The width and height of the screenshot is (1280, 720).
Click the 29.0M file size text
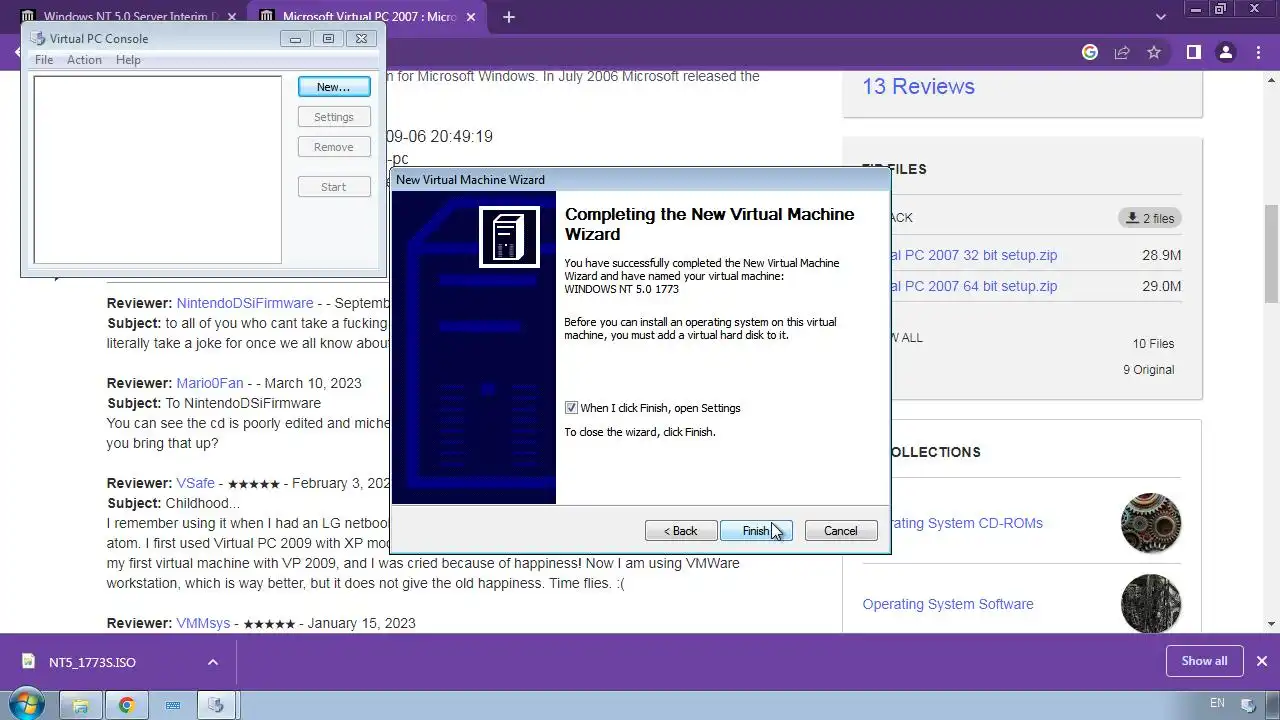pos(1162,286)
